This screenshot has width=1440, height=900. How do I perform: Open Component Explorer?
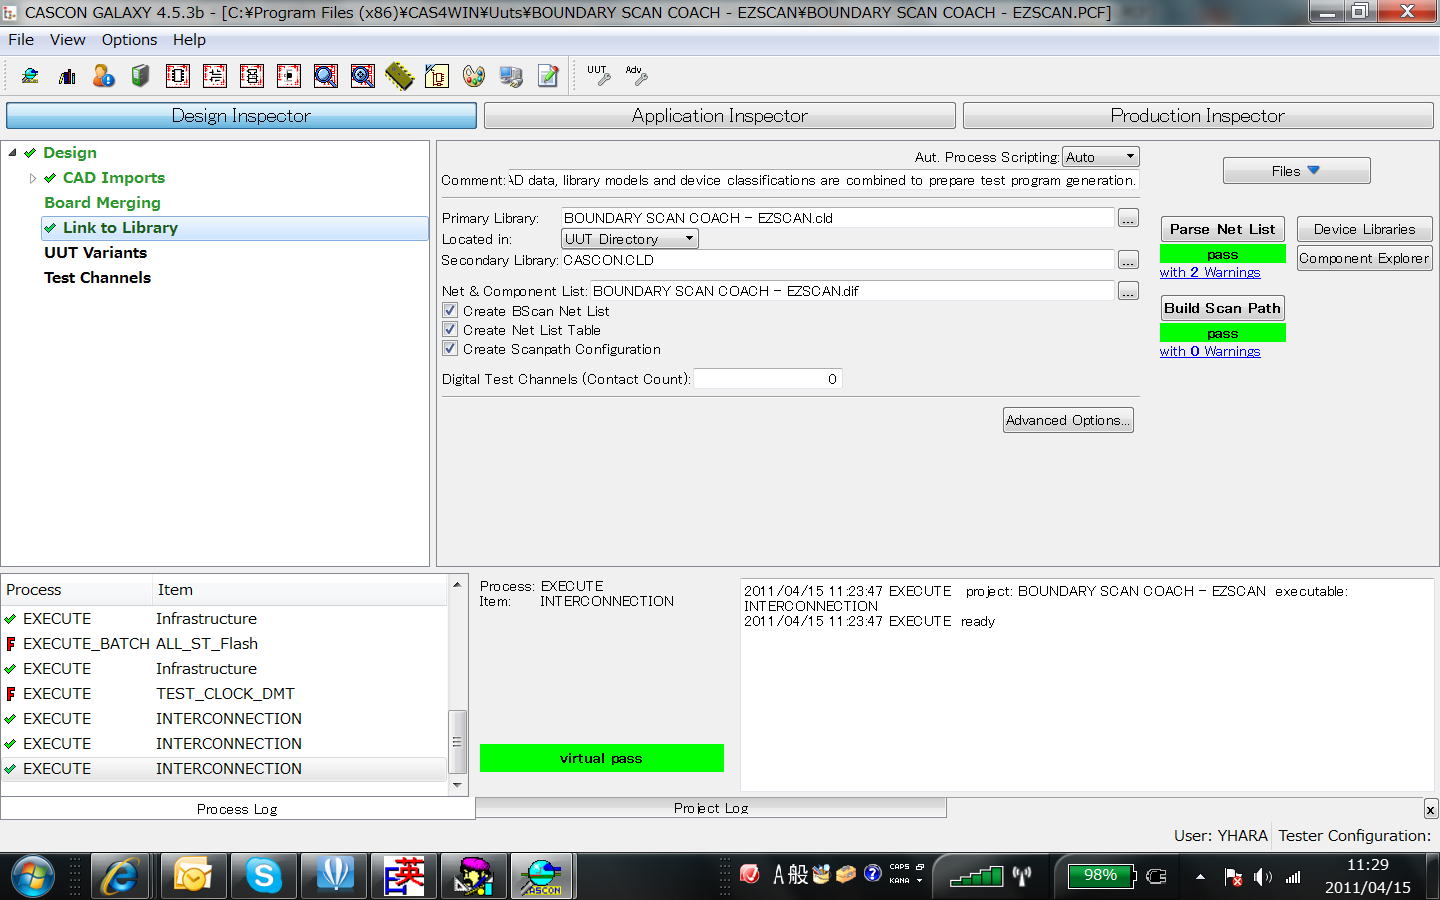[x=1364, y=258]
